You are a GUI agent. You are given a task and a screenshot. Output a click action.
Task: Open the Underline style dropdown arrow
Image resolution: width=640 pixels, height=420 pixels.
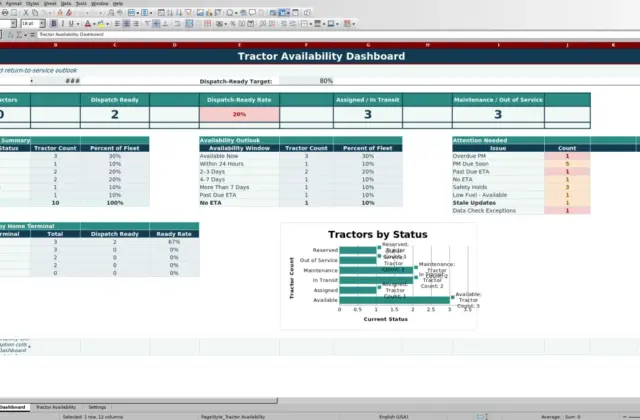click(78, 24)
